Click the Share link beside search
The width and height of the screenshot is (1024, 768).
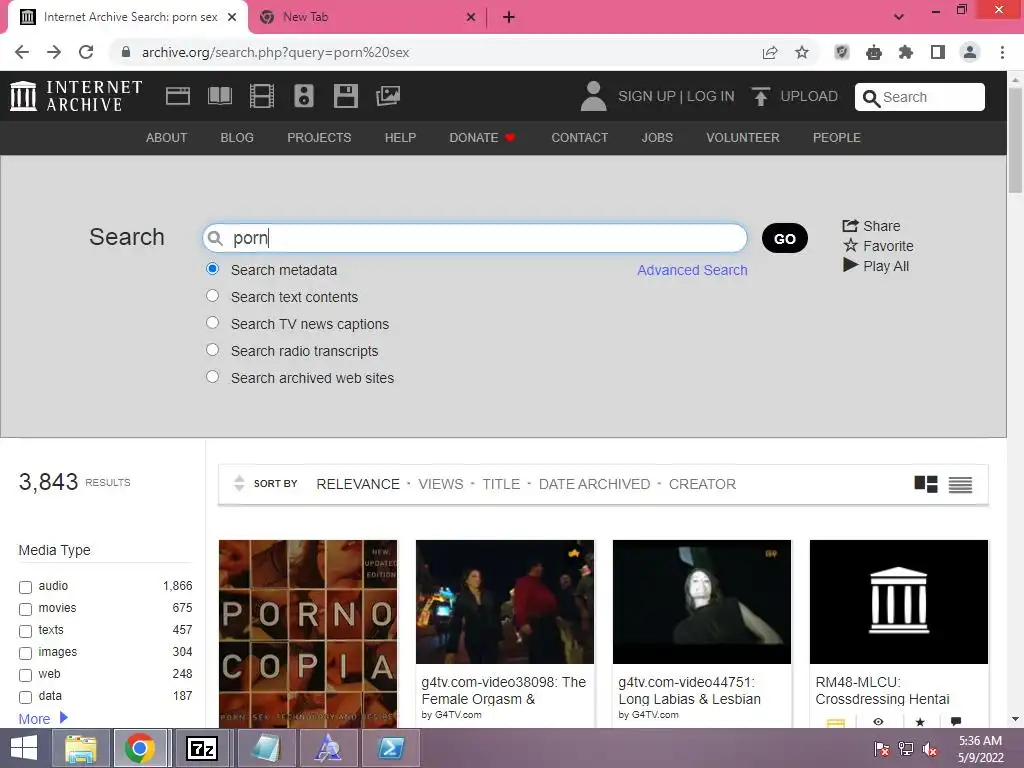[x=871, y=226]
